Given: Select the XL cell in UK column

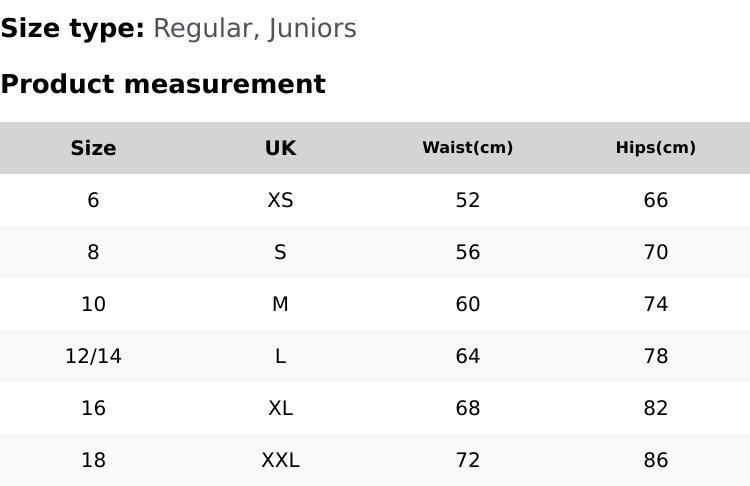Looking at the screenshot, I should (280, 409).
